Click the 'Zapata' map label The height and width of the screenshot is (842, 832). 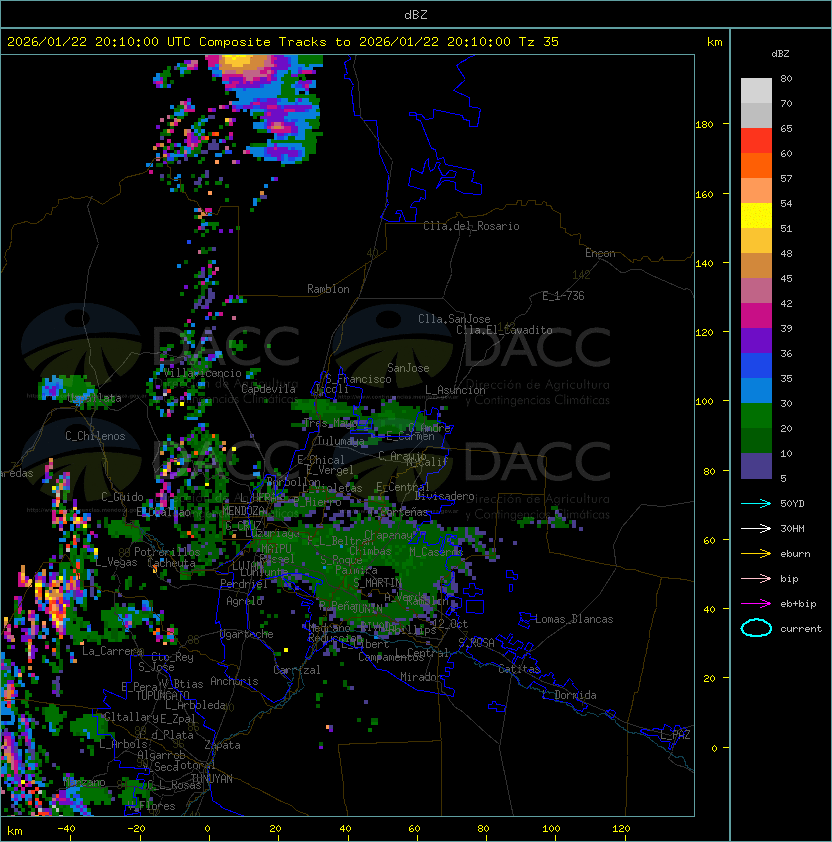[222, 745]
